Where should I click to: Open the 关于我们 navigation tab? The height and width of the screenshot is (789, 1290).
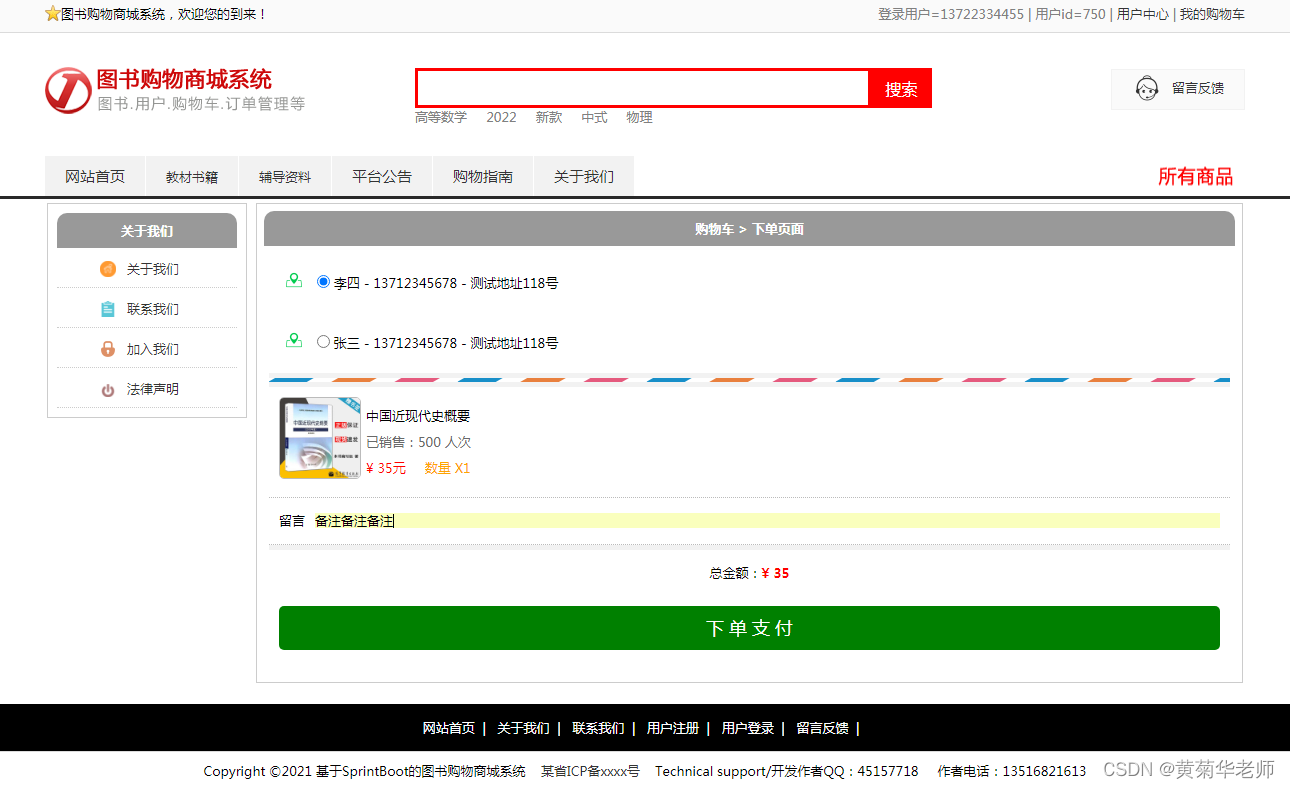[x=584, y=177]
